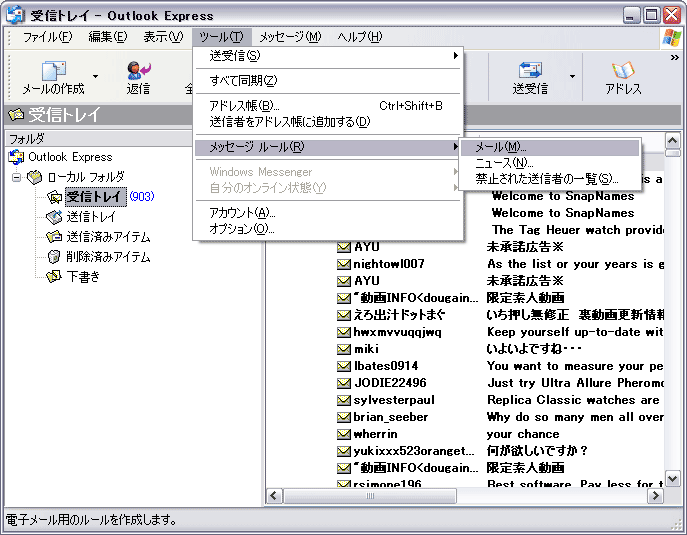This screenshot has height=535, width=687.
Task: Open the ファイル(F) menu
Action: 47,37
